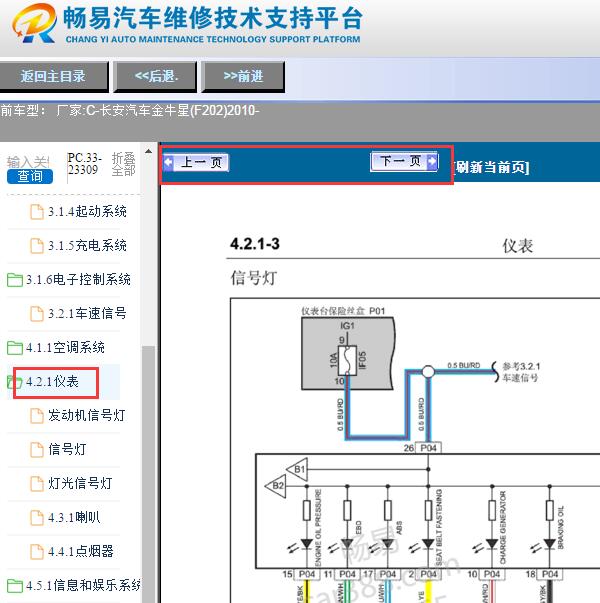Focus the keyword search input field
This screenshot has width=600, height=603.
click(28, 162)
